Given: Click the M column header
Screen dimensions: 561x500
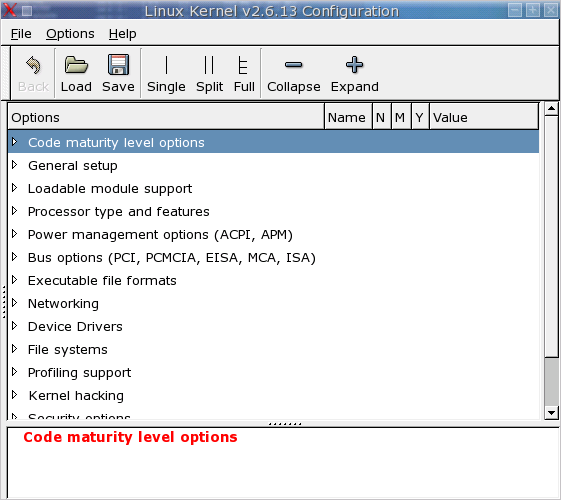Looking at the screenshot, I should click(401, 117).
